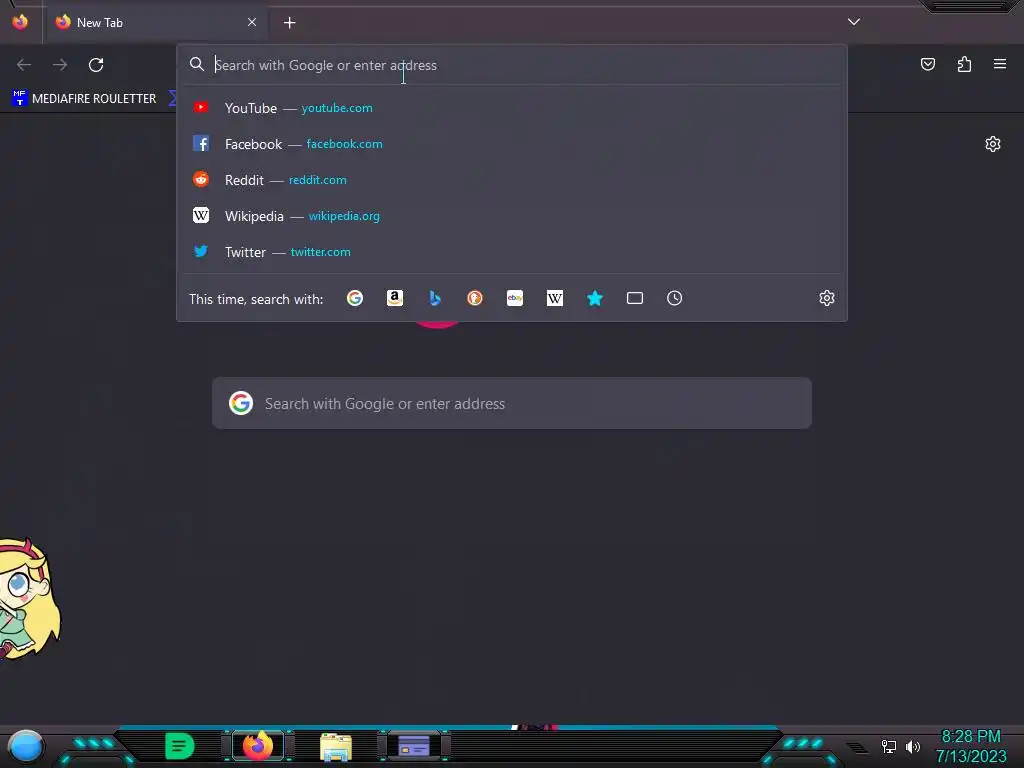Open the purple window app in taskbar
This screenshot has height=768, width=1024.
click(x=414, y=746)
